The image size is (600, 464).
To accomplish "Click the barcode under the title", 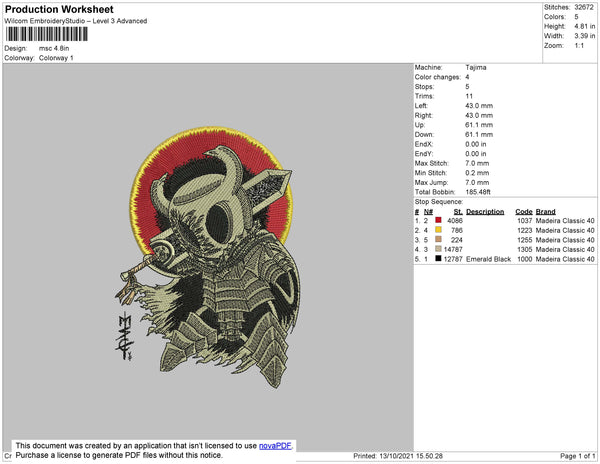I will (47, 34).
